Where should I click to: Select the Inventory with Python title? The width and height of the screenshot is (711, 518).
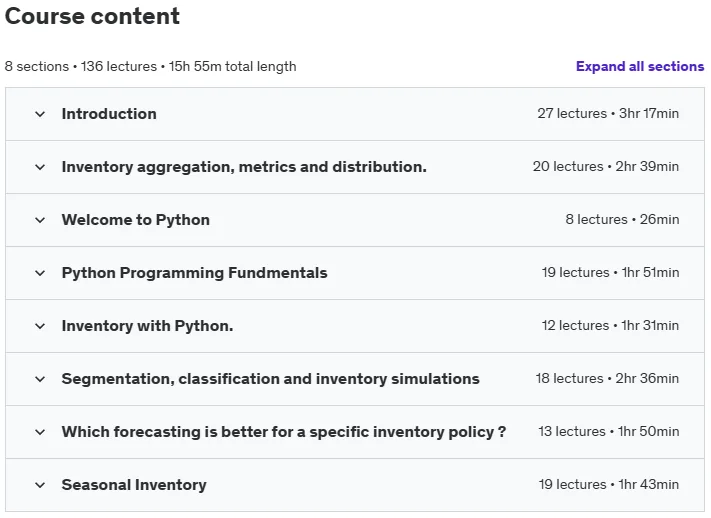147,326
